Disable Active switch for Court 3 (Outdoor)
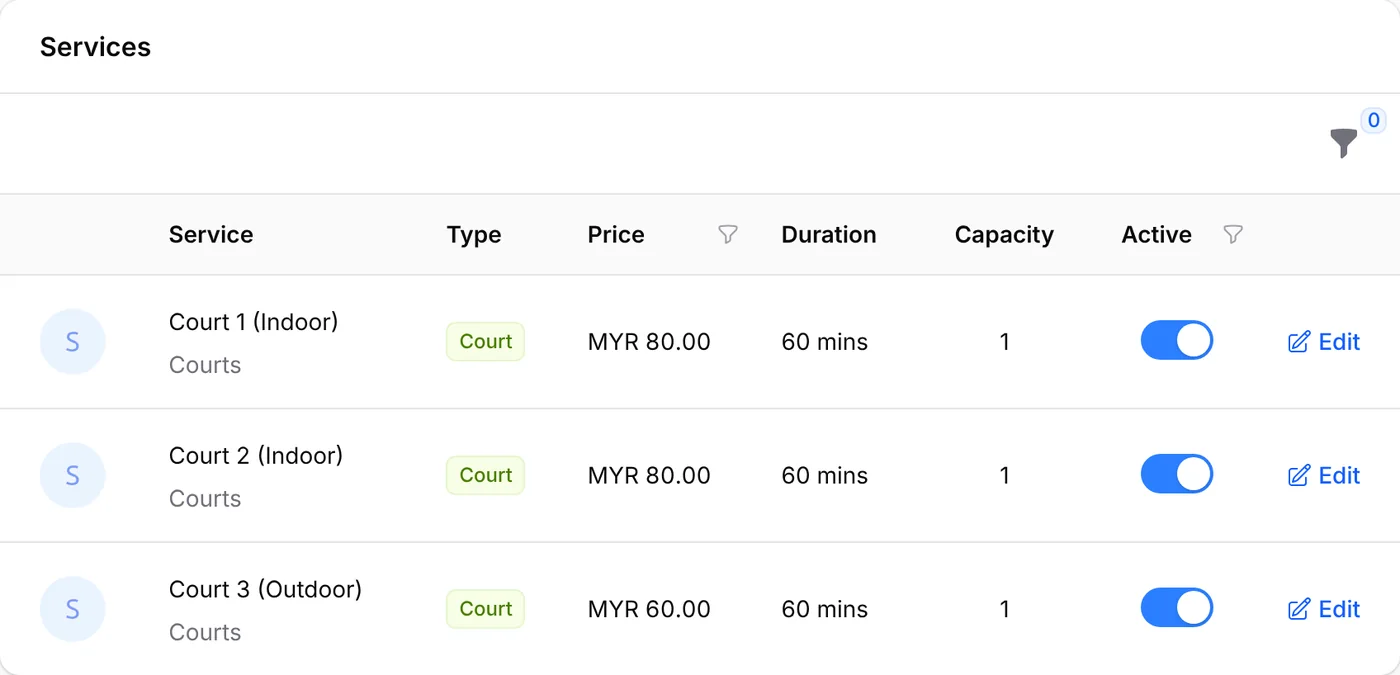 (x=1177, y=608)
